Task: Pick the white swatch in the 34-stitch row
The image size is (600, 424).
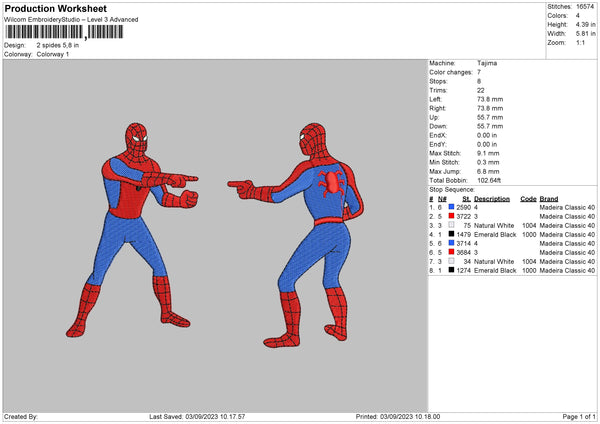Action: pyautogui.click(x=452, y=261)
